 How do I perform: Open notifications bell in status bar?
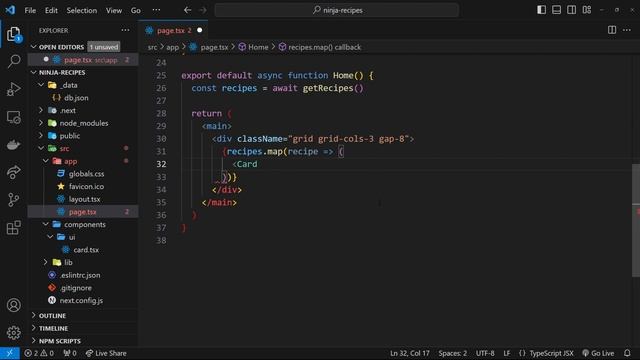(627, 353)
